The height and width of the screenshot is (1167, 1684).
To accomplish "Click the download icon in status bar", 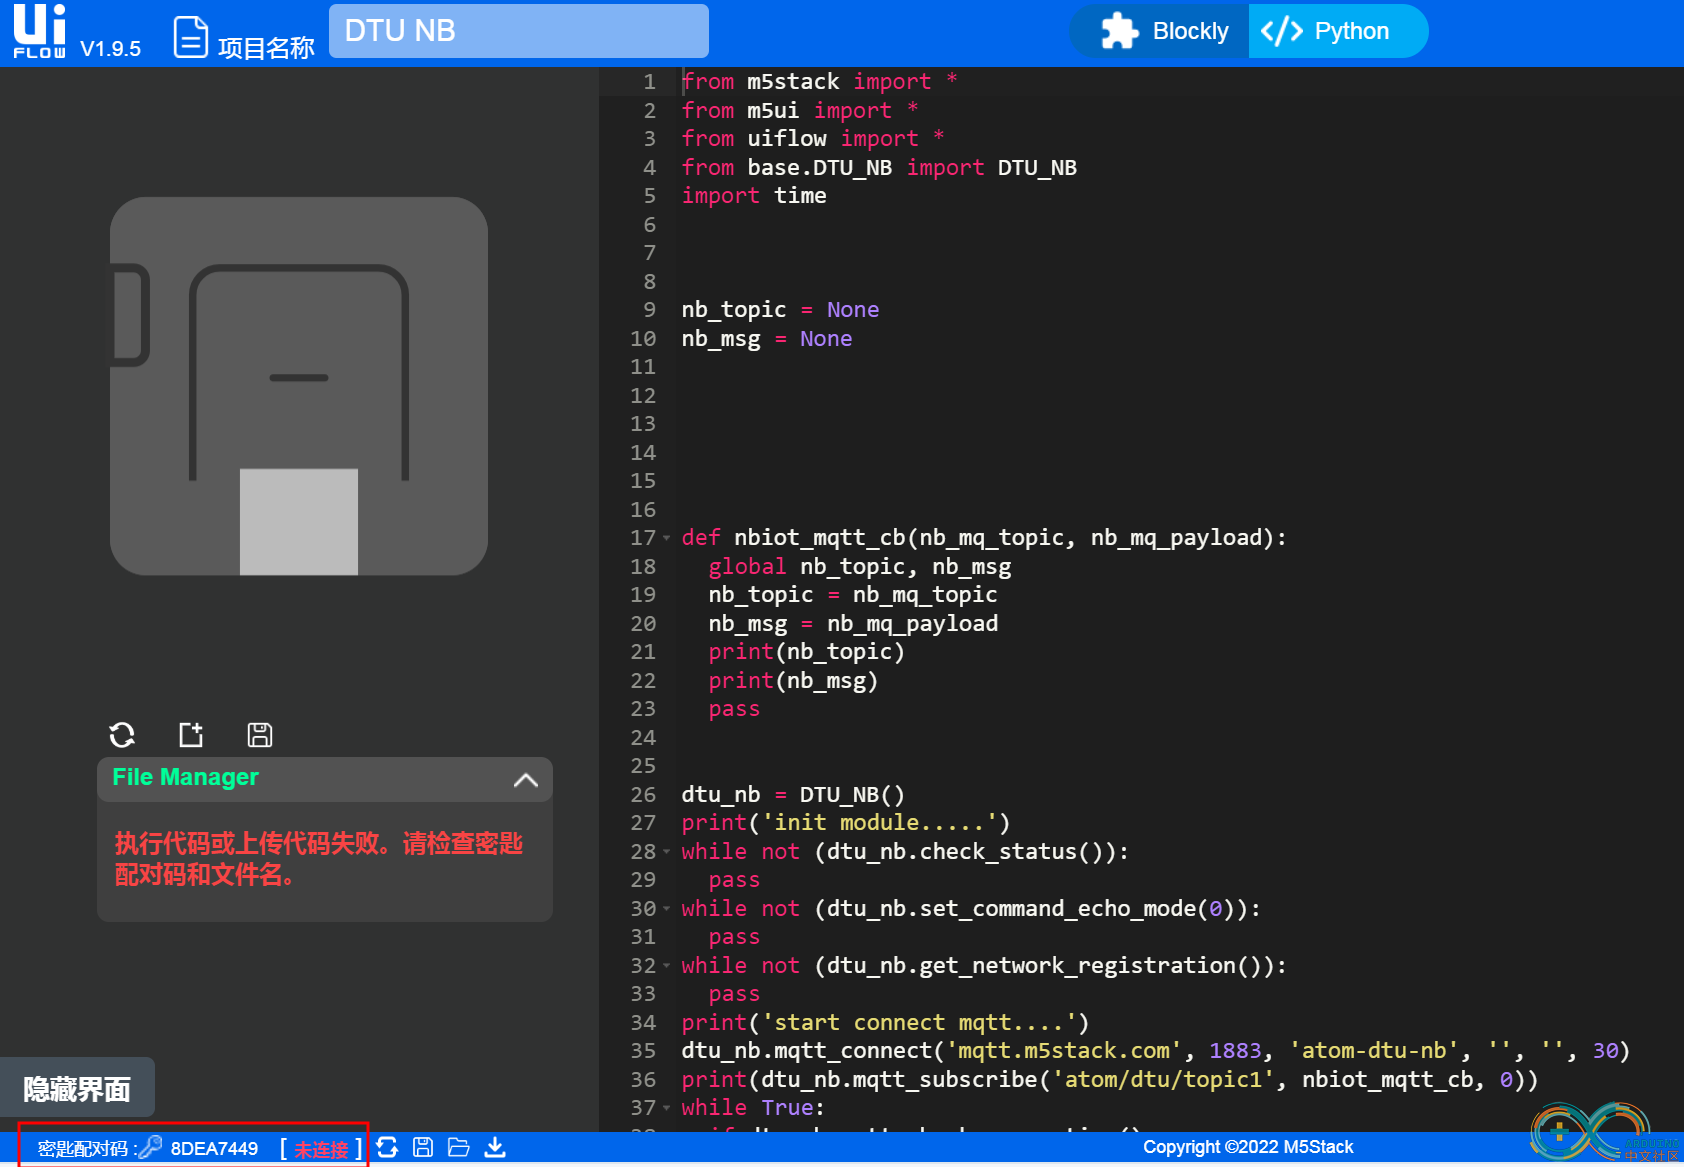I will [495, 1147].
